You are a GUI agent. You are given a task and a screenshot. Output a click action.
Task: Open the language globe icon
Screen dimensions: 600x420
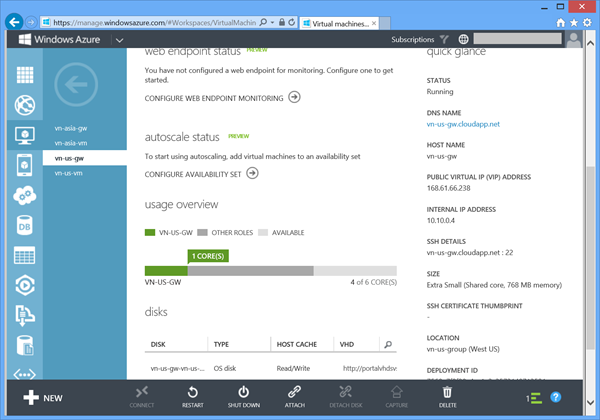point(463,39)
